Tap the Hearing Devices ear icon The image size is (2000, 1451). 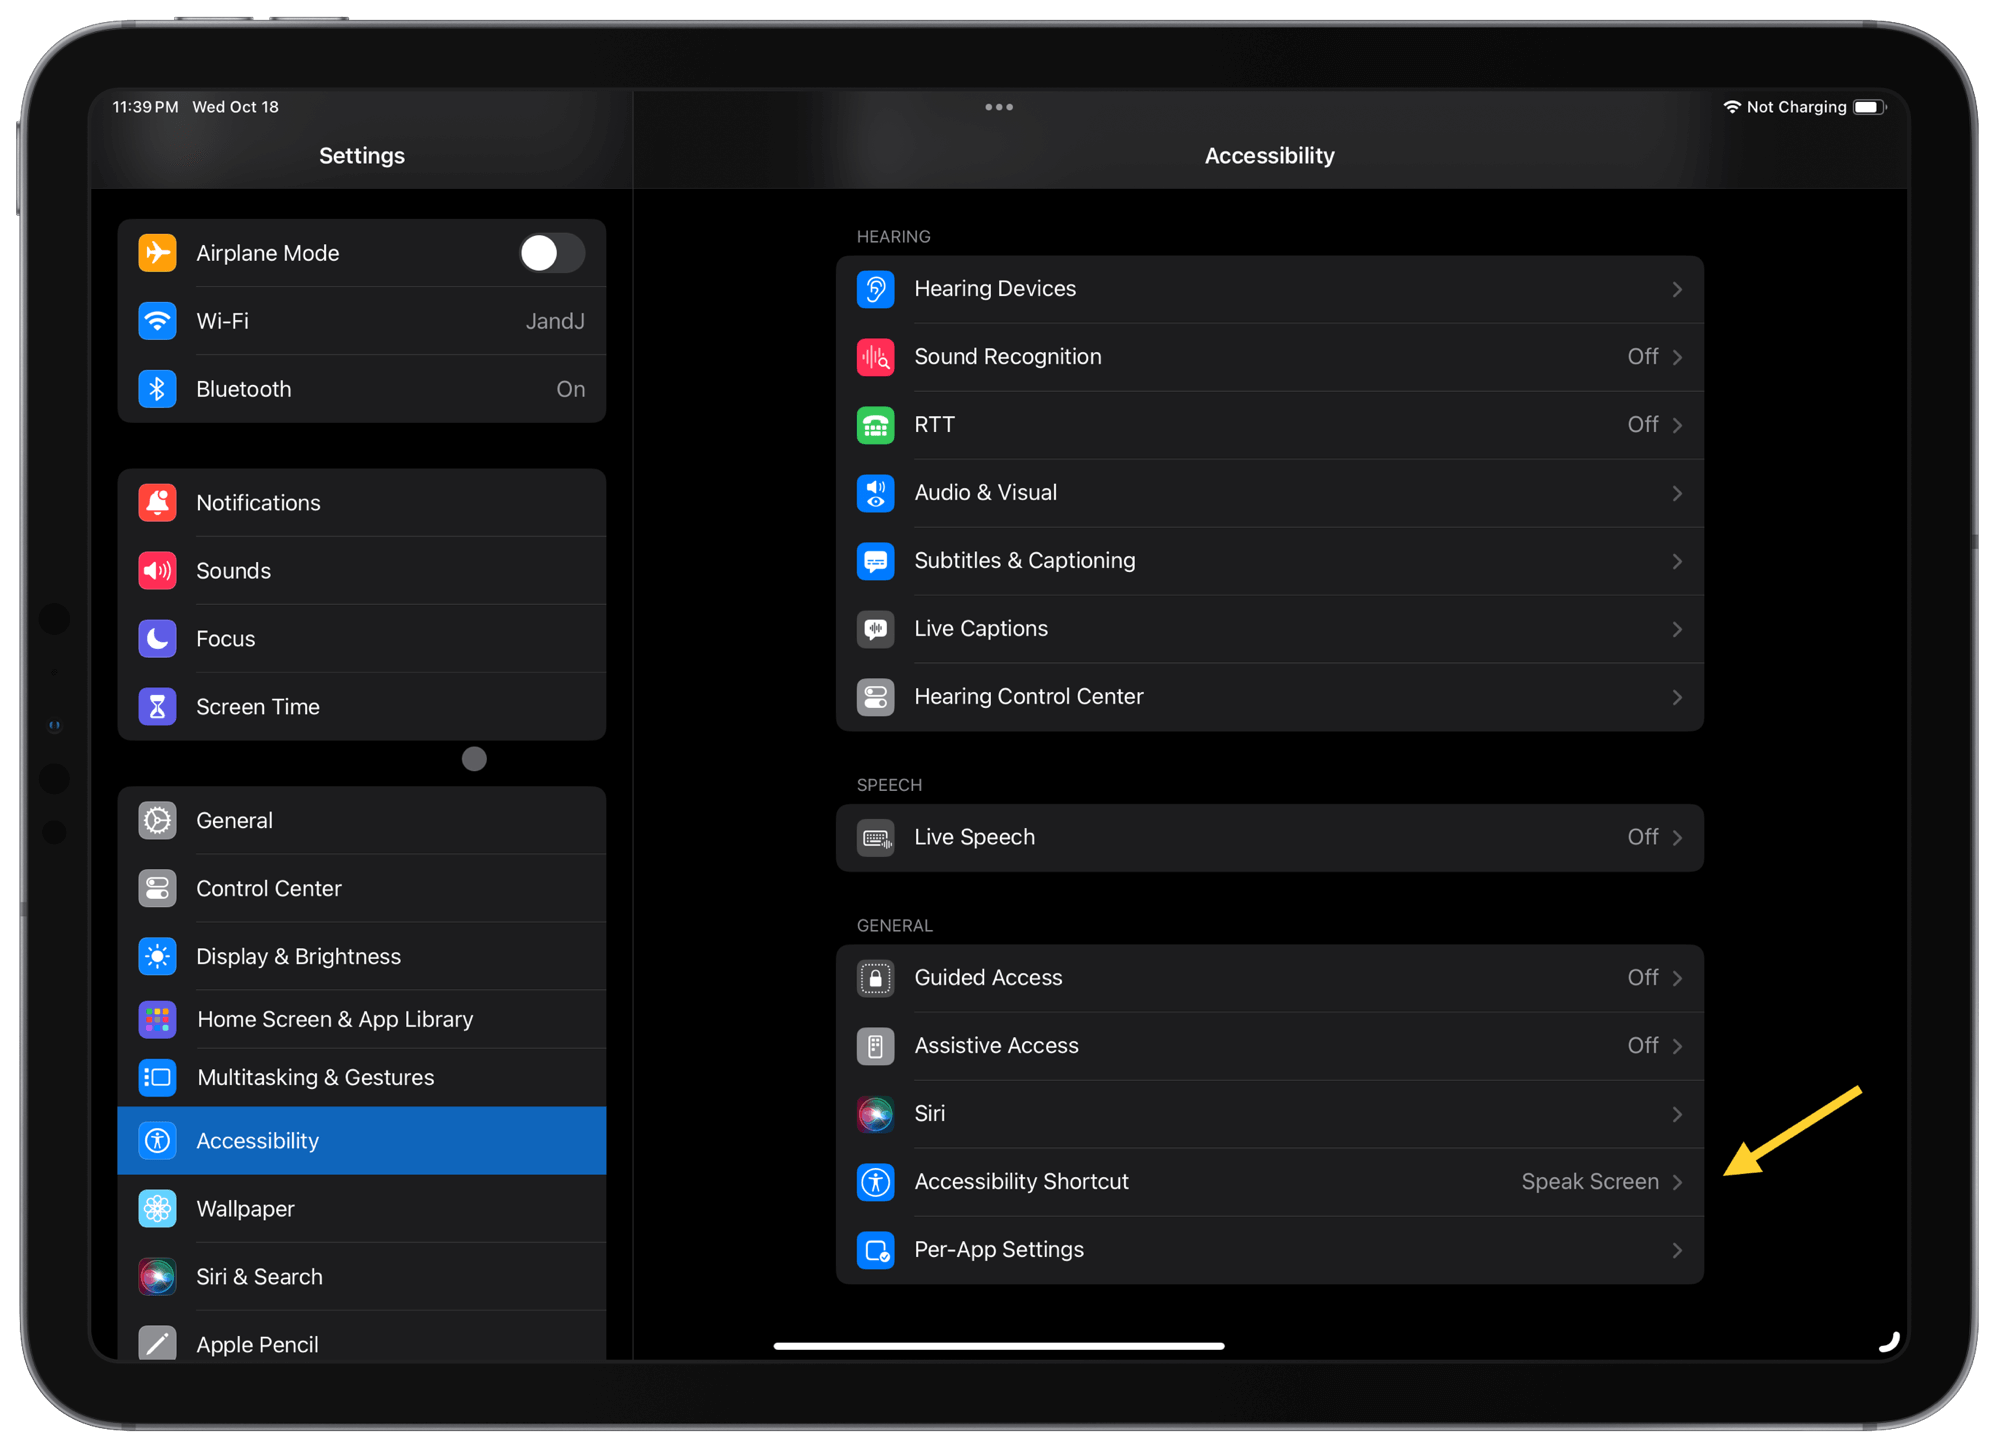tap(875, 289)
